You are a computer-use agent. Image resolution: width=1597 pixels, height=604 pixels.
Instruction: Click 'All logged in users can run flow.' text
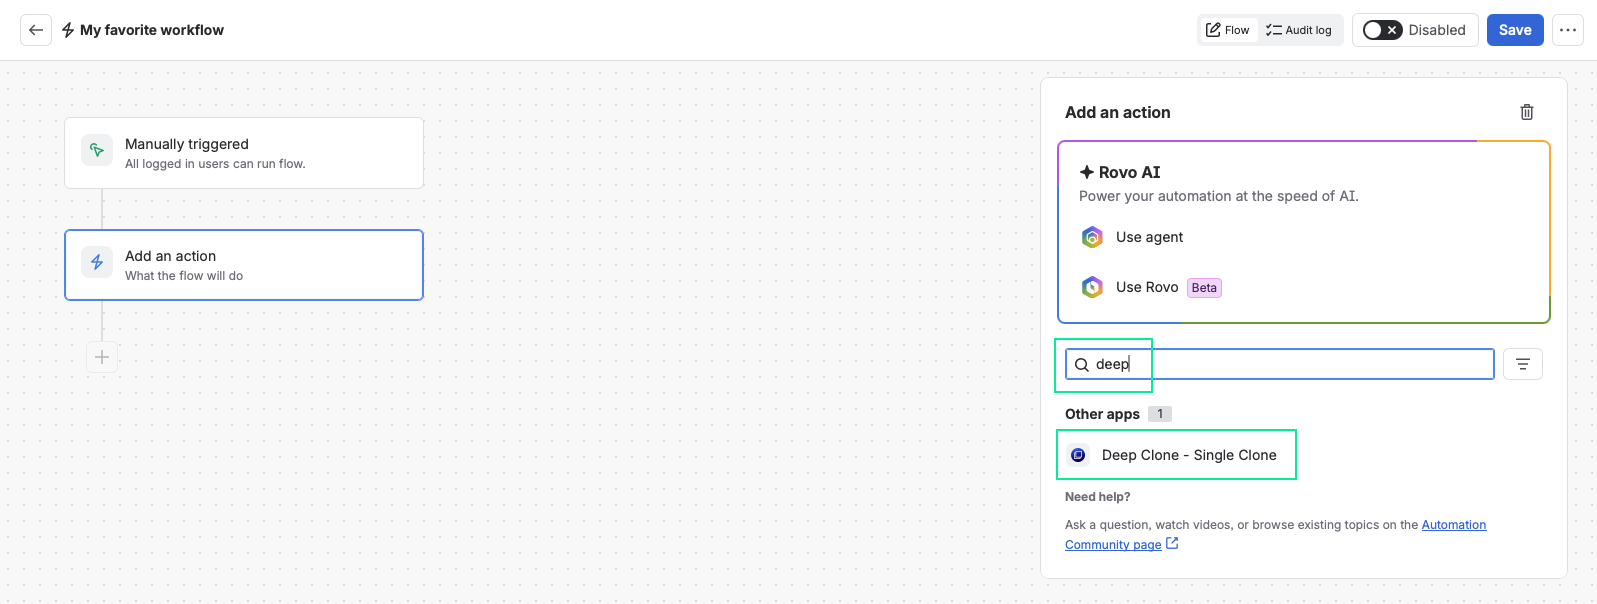click(x=215, y=164)
